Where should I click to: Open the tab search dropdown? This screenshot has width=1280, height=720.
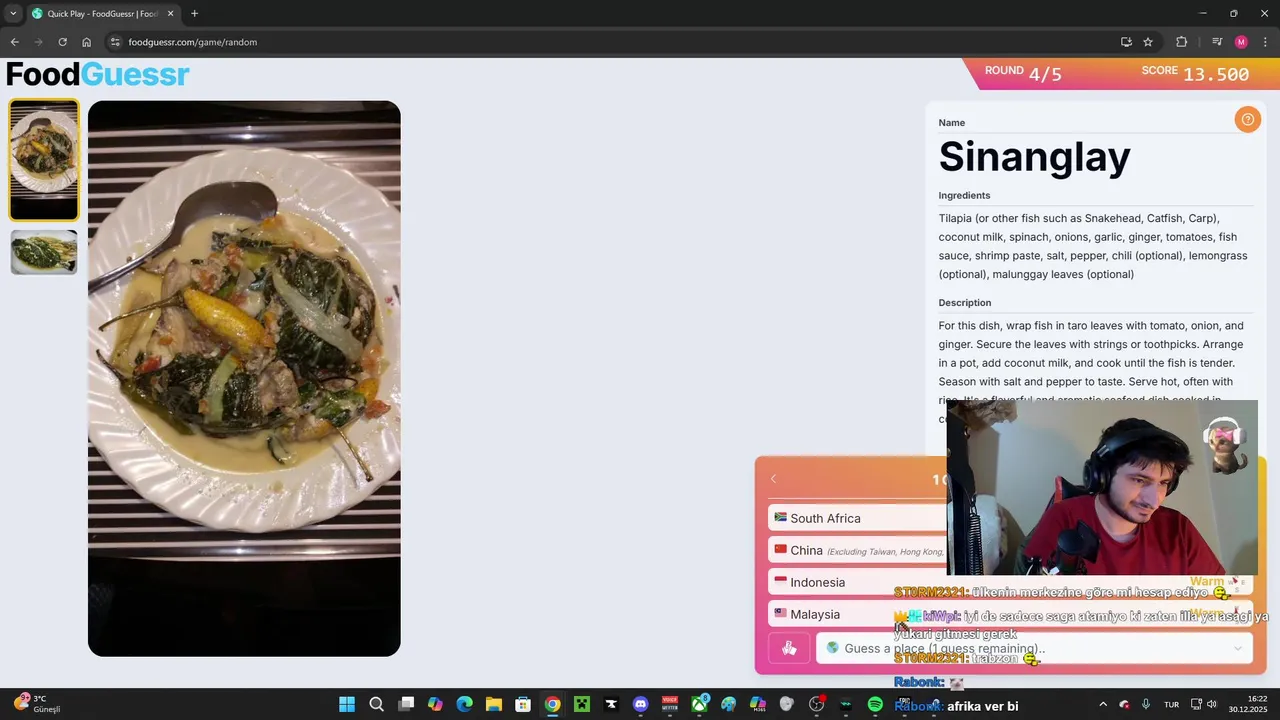12,14
